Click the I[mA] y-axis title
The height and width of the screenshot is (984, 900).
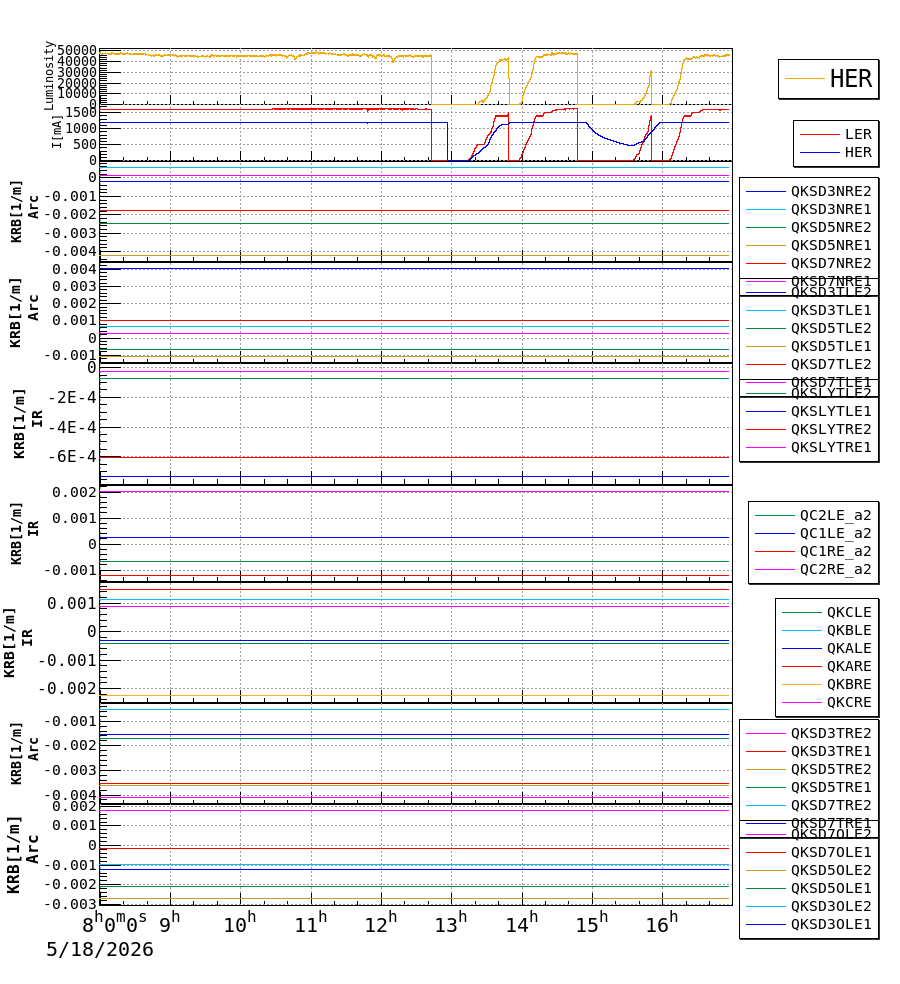57,132
